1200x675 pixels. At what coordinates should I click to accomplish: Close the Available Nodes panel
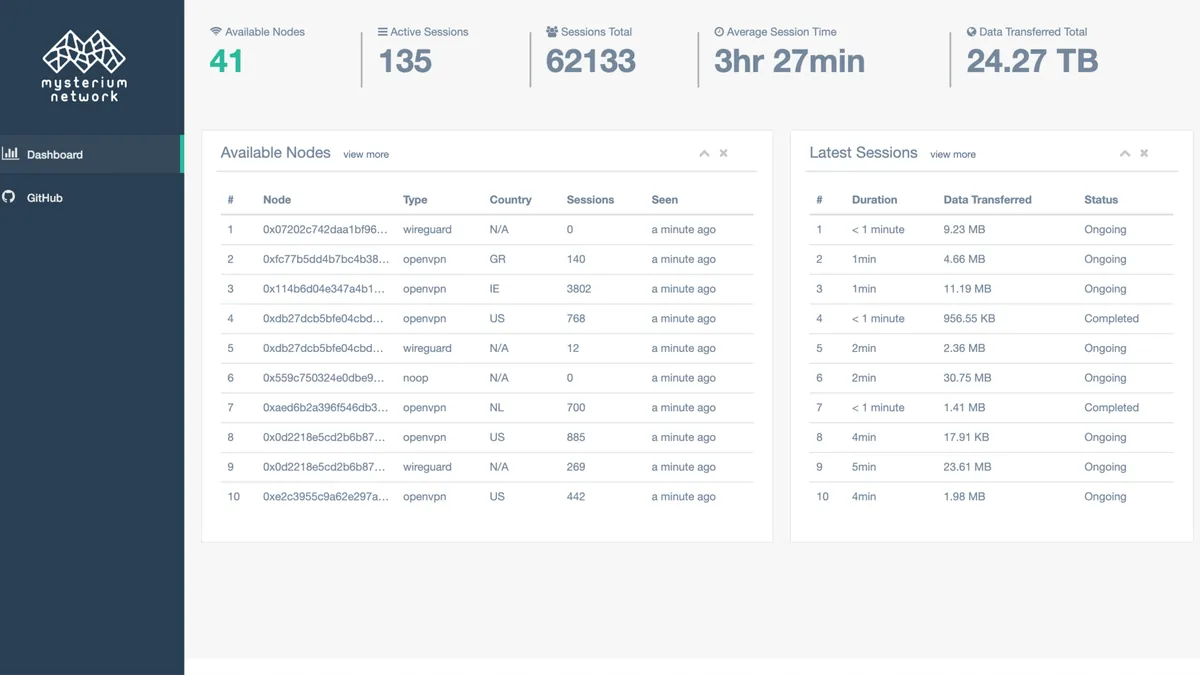click(724, 153)
